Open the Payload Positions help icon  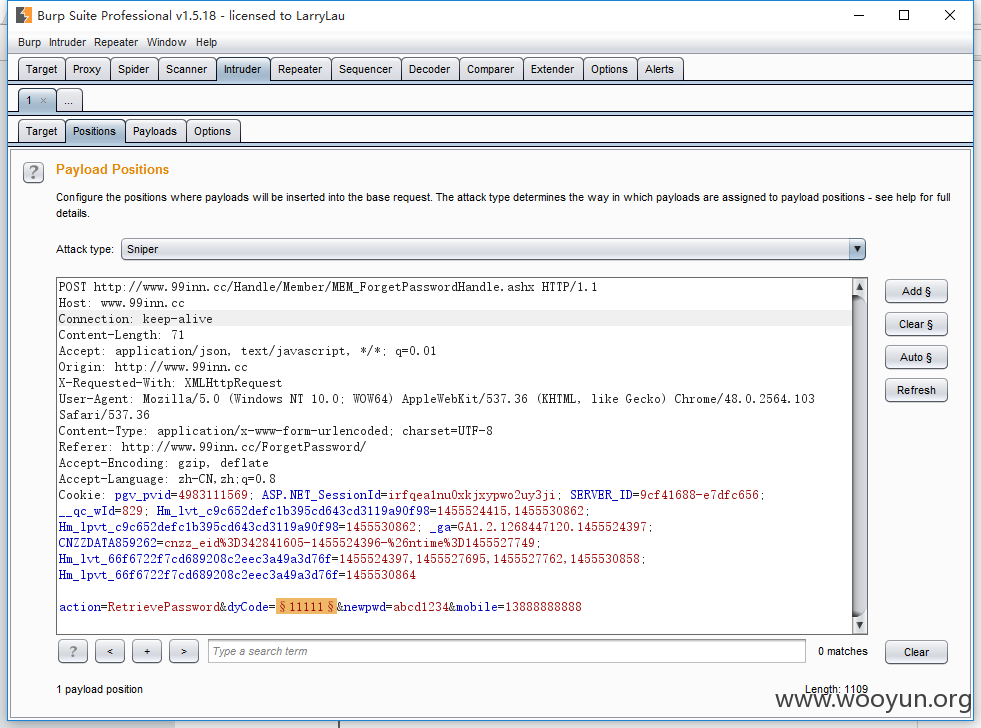tap(33, 172)
